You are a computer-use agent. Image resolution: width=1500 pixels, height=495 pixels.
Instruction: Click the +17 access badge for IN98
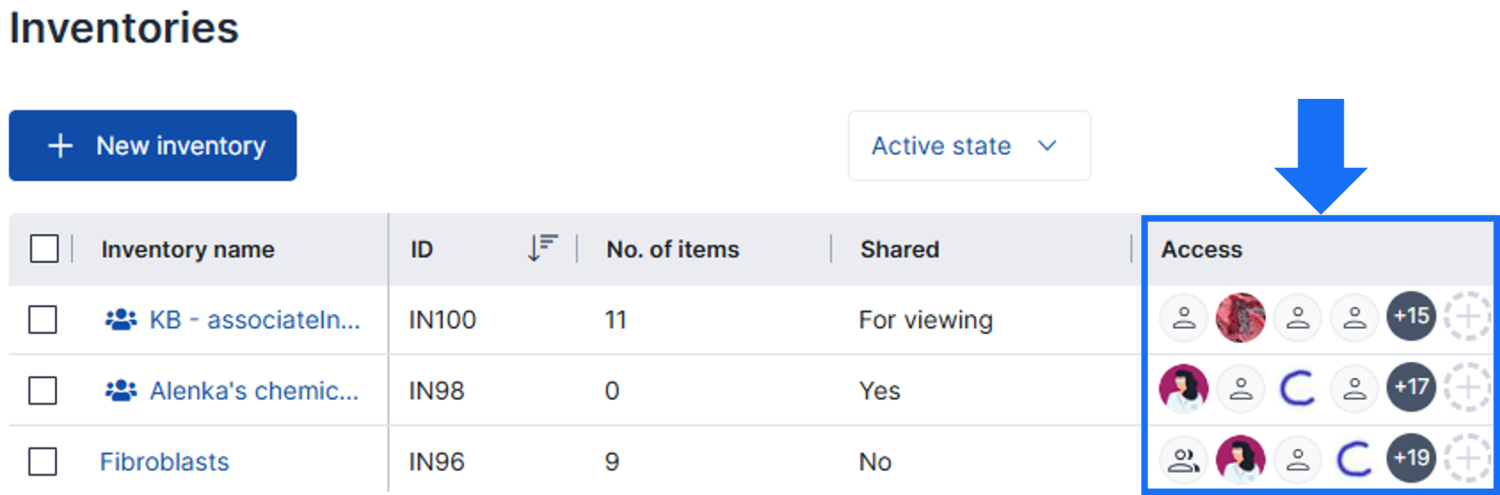coord(1411,388)
